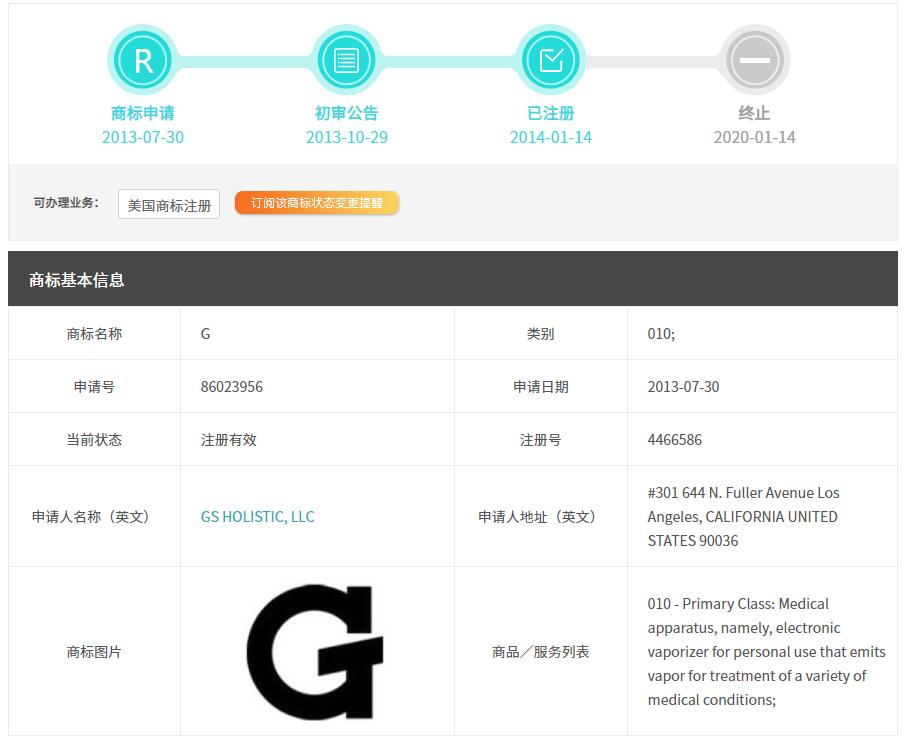Subscribe via 订阅该商标状态变更提醒 button
Viewport: 904px width, 741px height.
[317, 203]
